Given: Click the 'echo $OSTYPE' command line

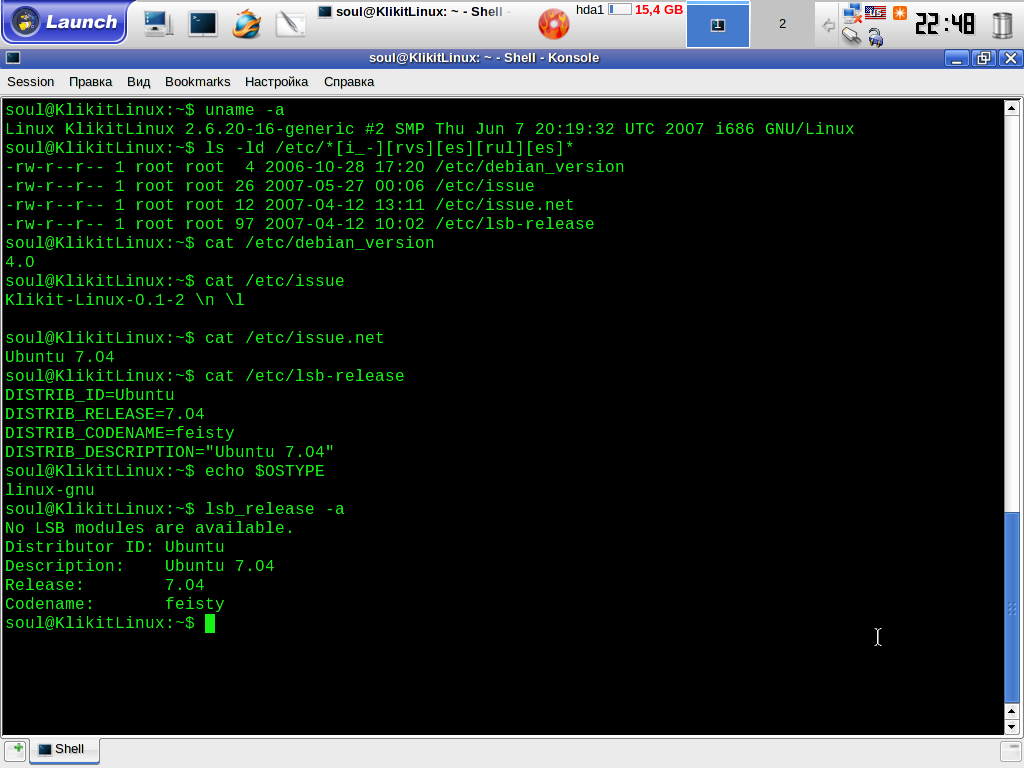Looking at the screenshot, I should point(165,472).
